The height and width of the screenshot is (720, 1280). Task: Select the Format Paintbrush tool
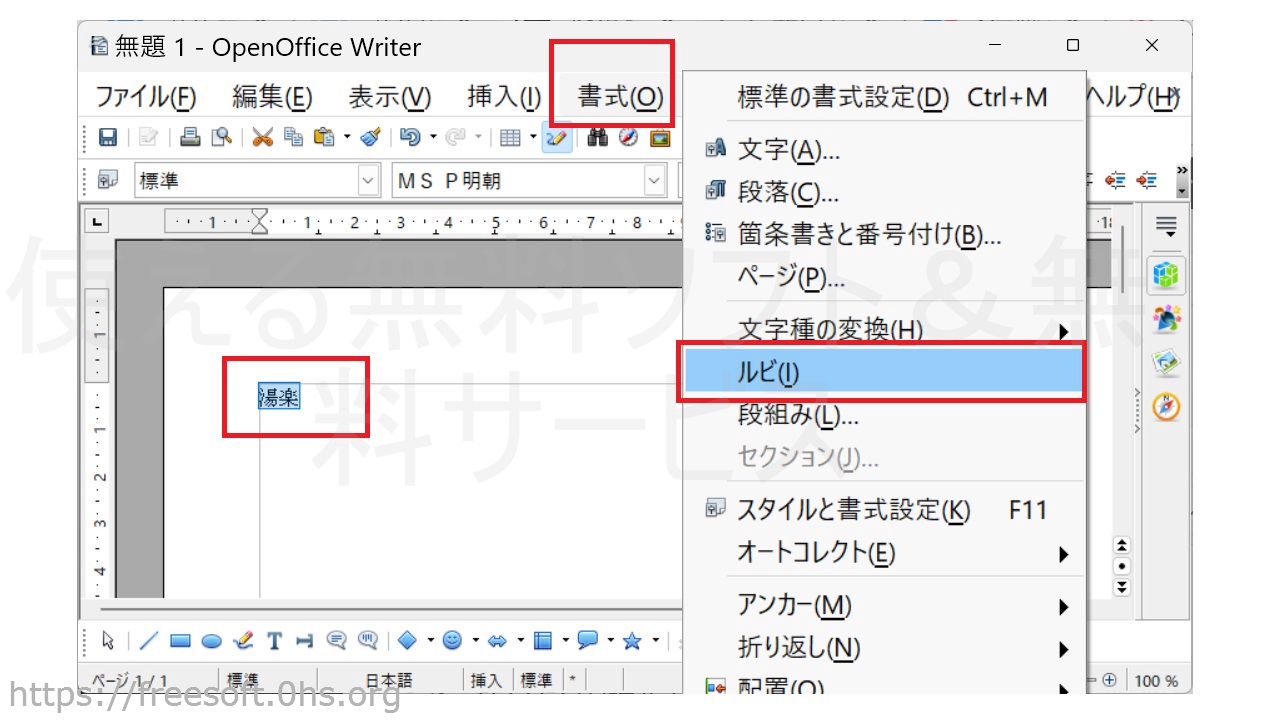coord(370,138)
